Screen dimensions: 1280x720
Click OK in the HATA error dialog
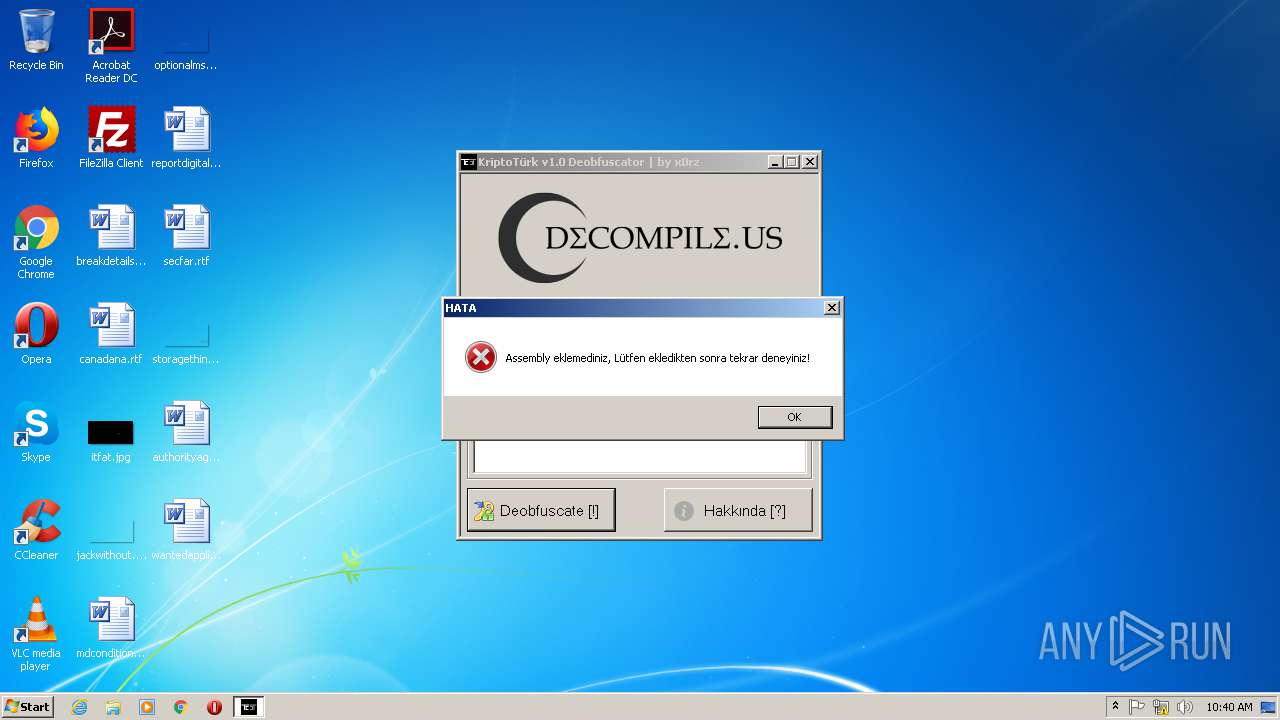point(795,417)
